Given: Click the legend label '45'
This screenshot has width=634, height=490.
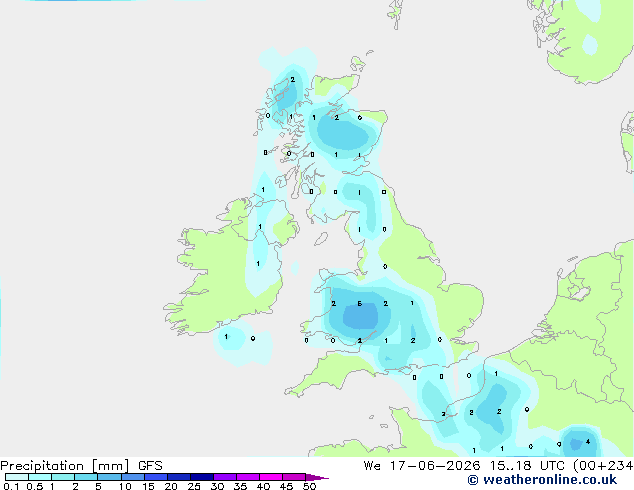Looking at the screenshot, I should tap(286, 486).
